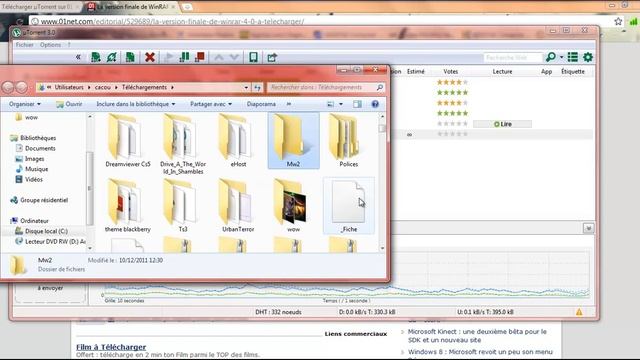Select the eHost folder
Screen dimensions: 640x360
point(238,141)
